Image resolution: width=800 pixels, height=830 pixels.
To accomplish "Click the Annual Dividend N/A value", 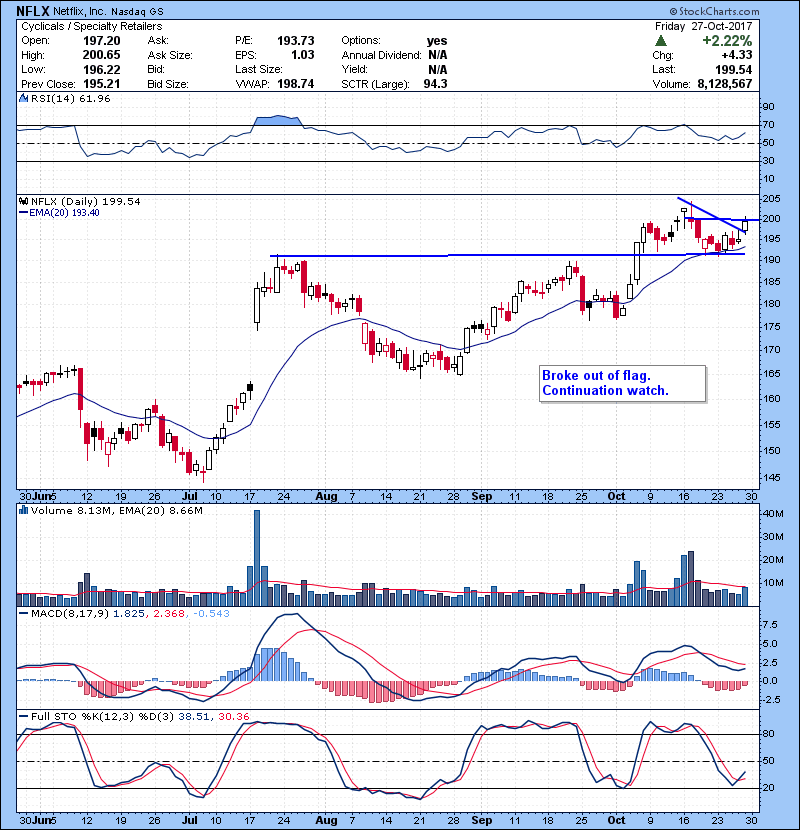I will point(438,55).
